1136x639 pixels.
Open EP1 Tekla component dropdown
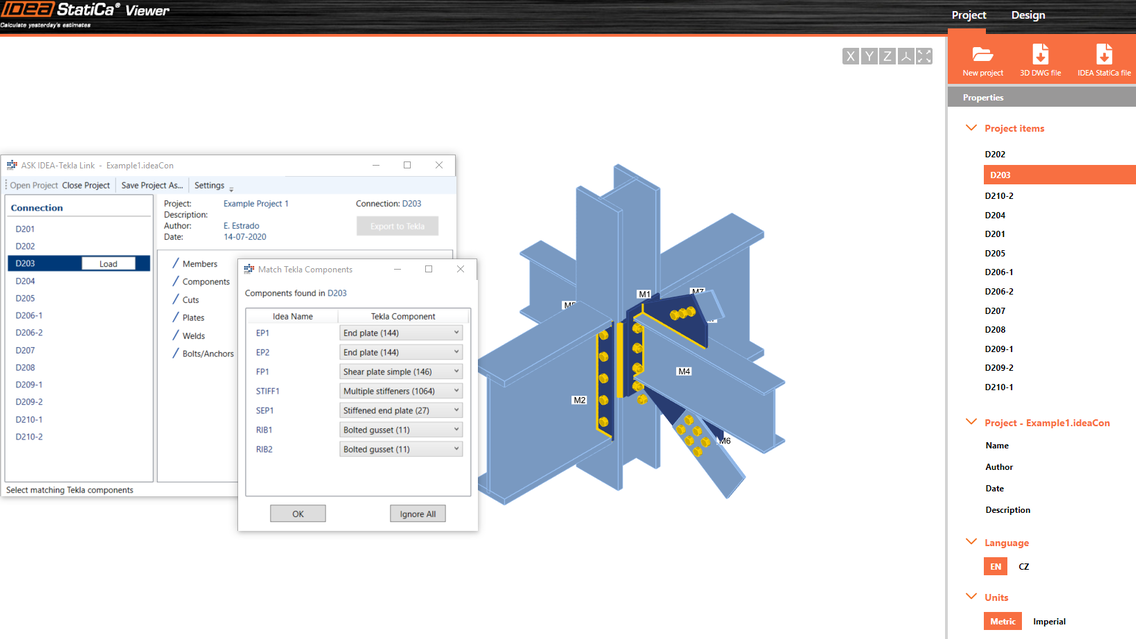click(x=401, y=333)
